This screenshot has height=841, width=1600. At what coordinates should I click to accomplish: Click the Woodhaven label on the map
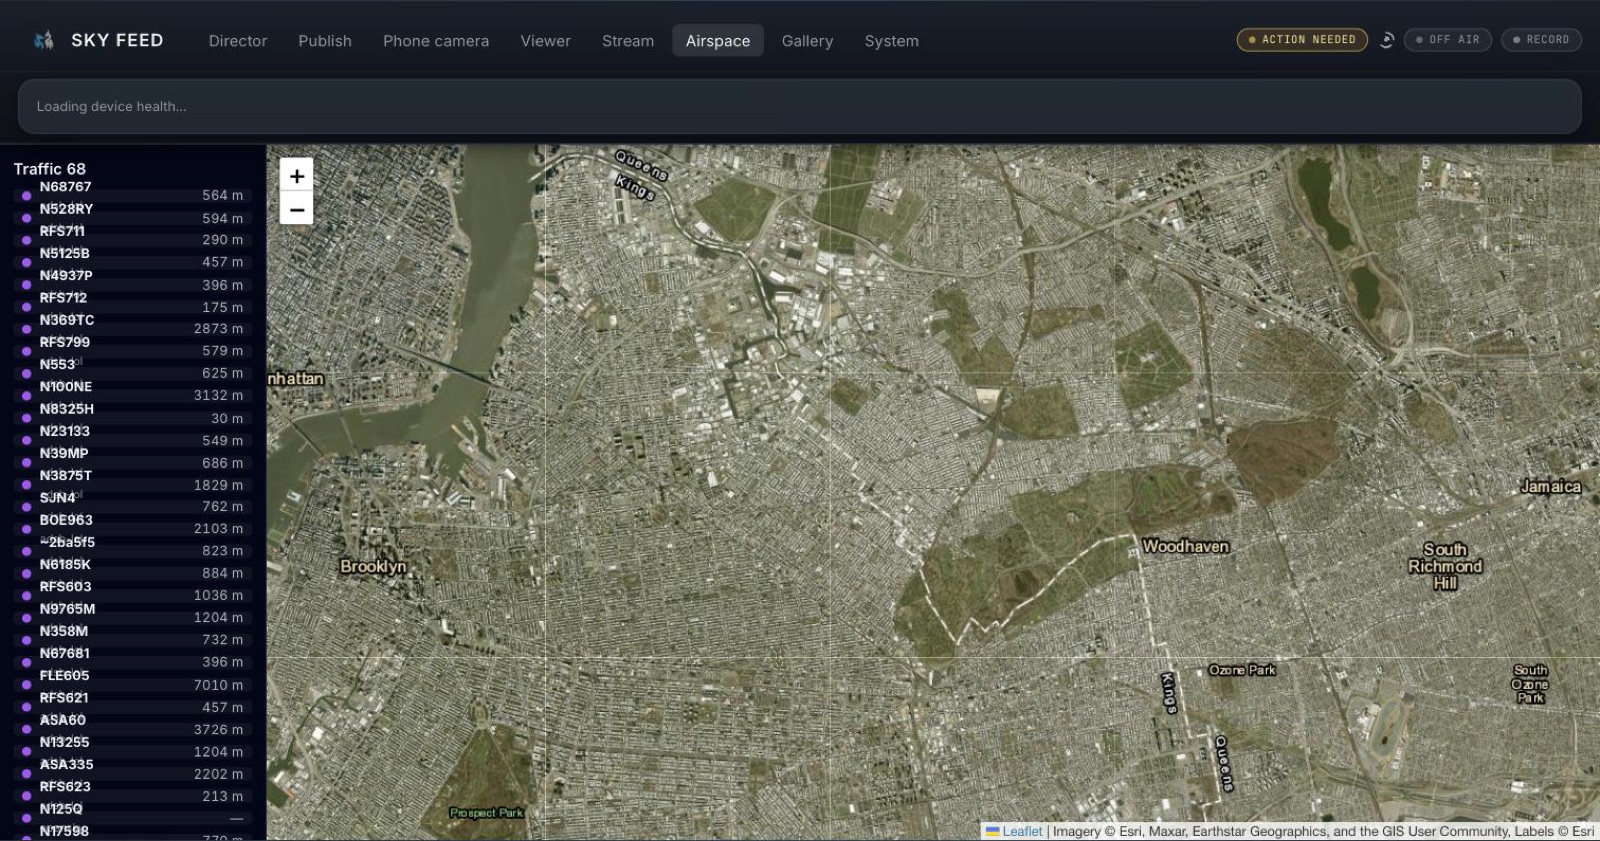coord(1185,546)
